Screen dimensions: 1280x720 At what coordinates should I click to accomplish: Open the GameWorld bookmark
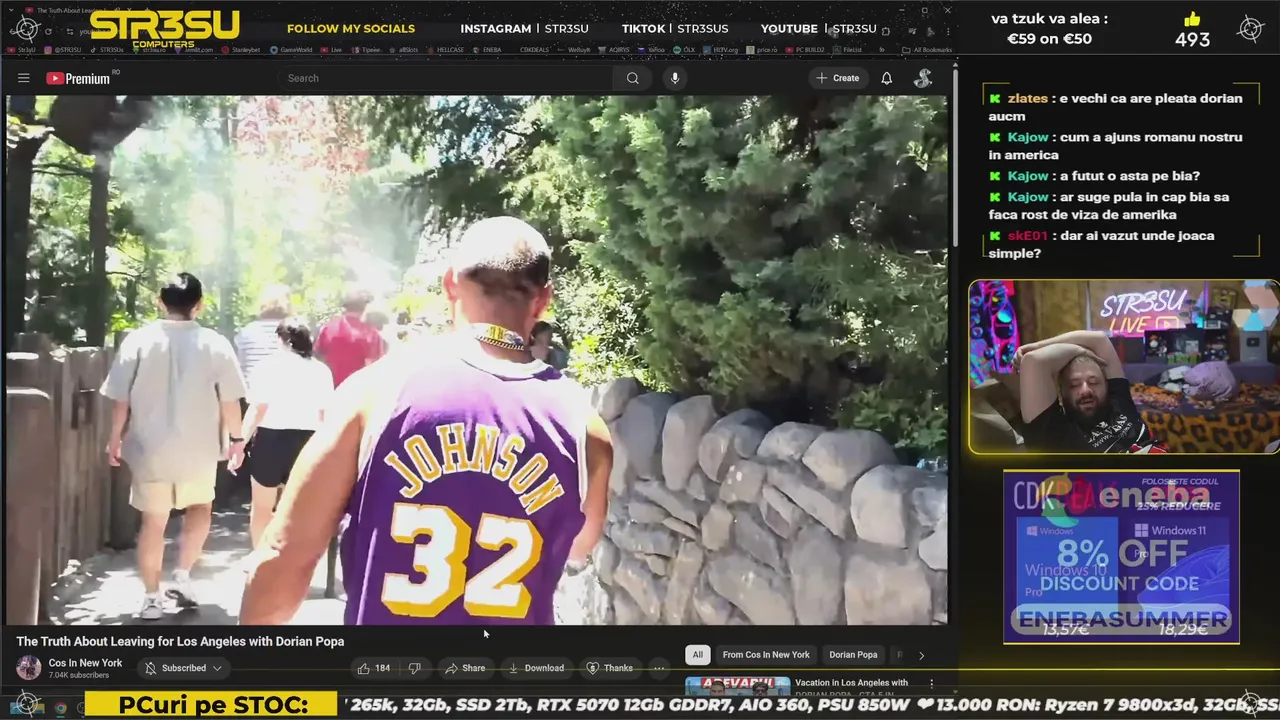click(291, 49)
